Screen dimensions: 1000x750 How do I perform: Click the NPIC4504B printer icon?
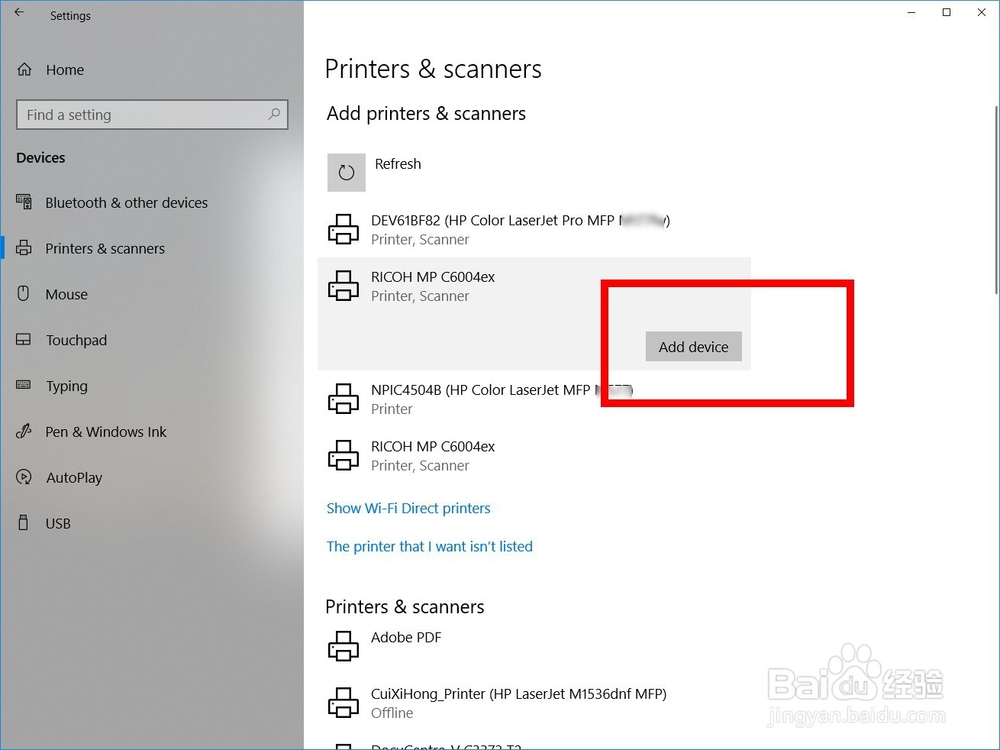(344, 399)
